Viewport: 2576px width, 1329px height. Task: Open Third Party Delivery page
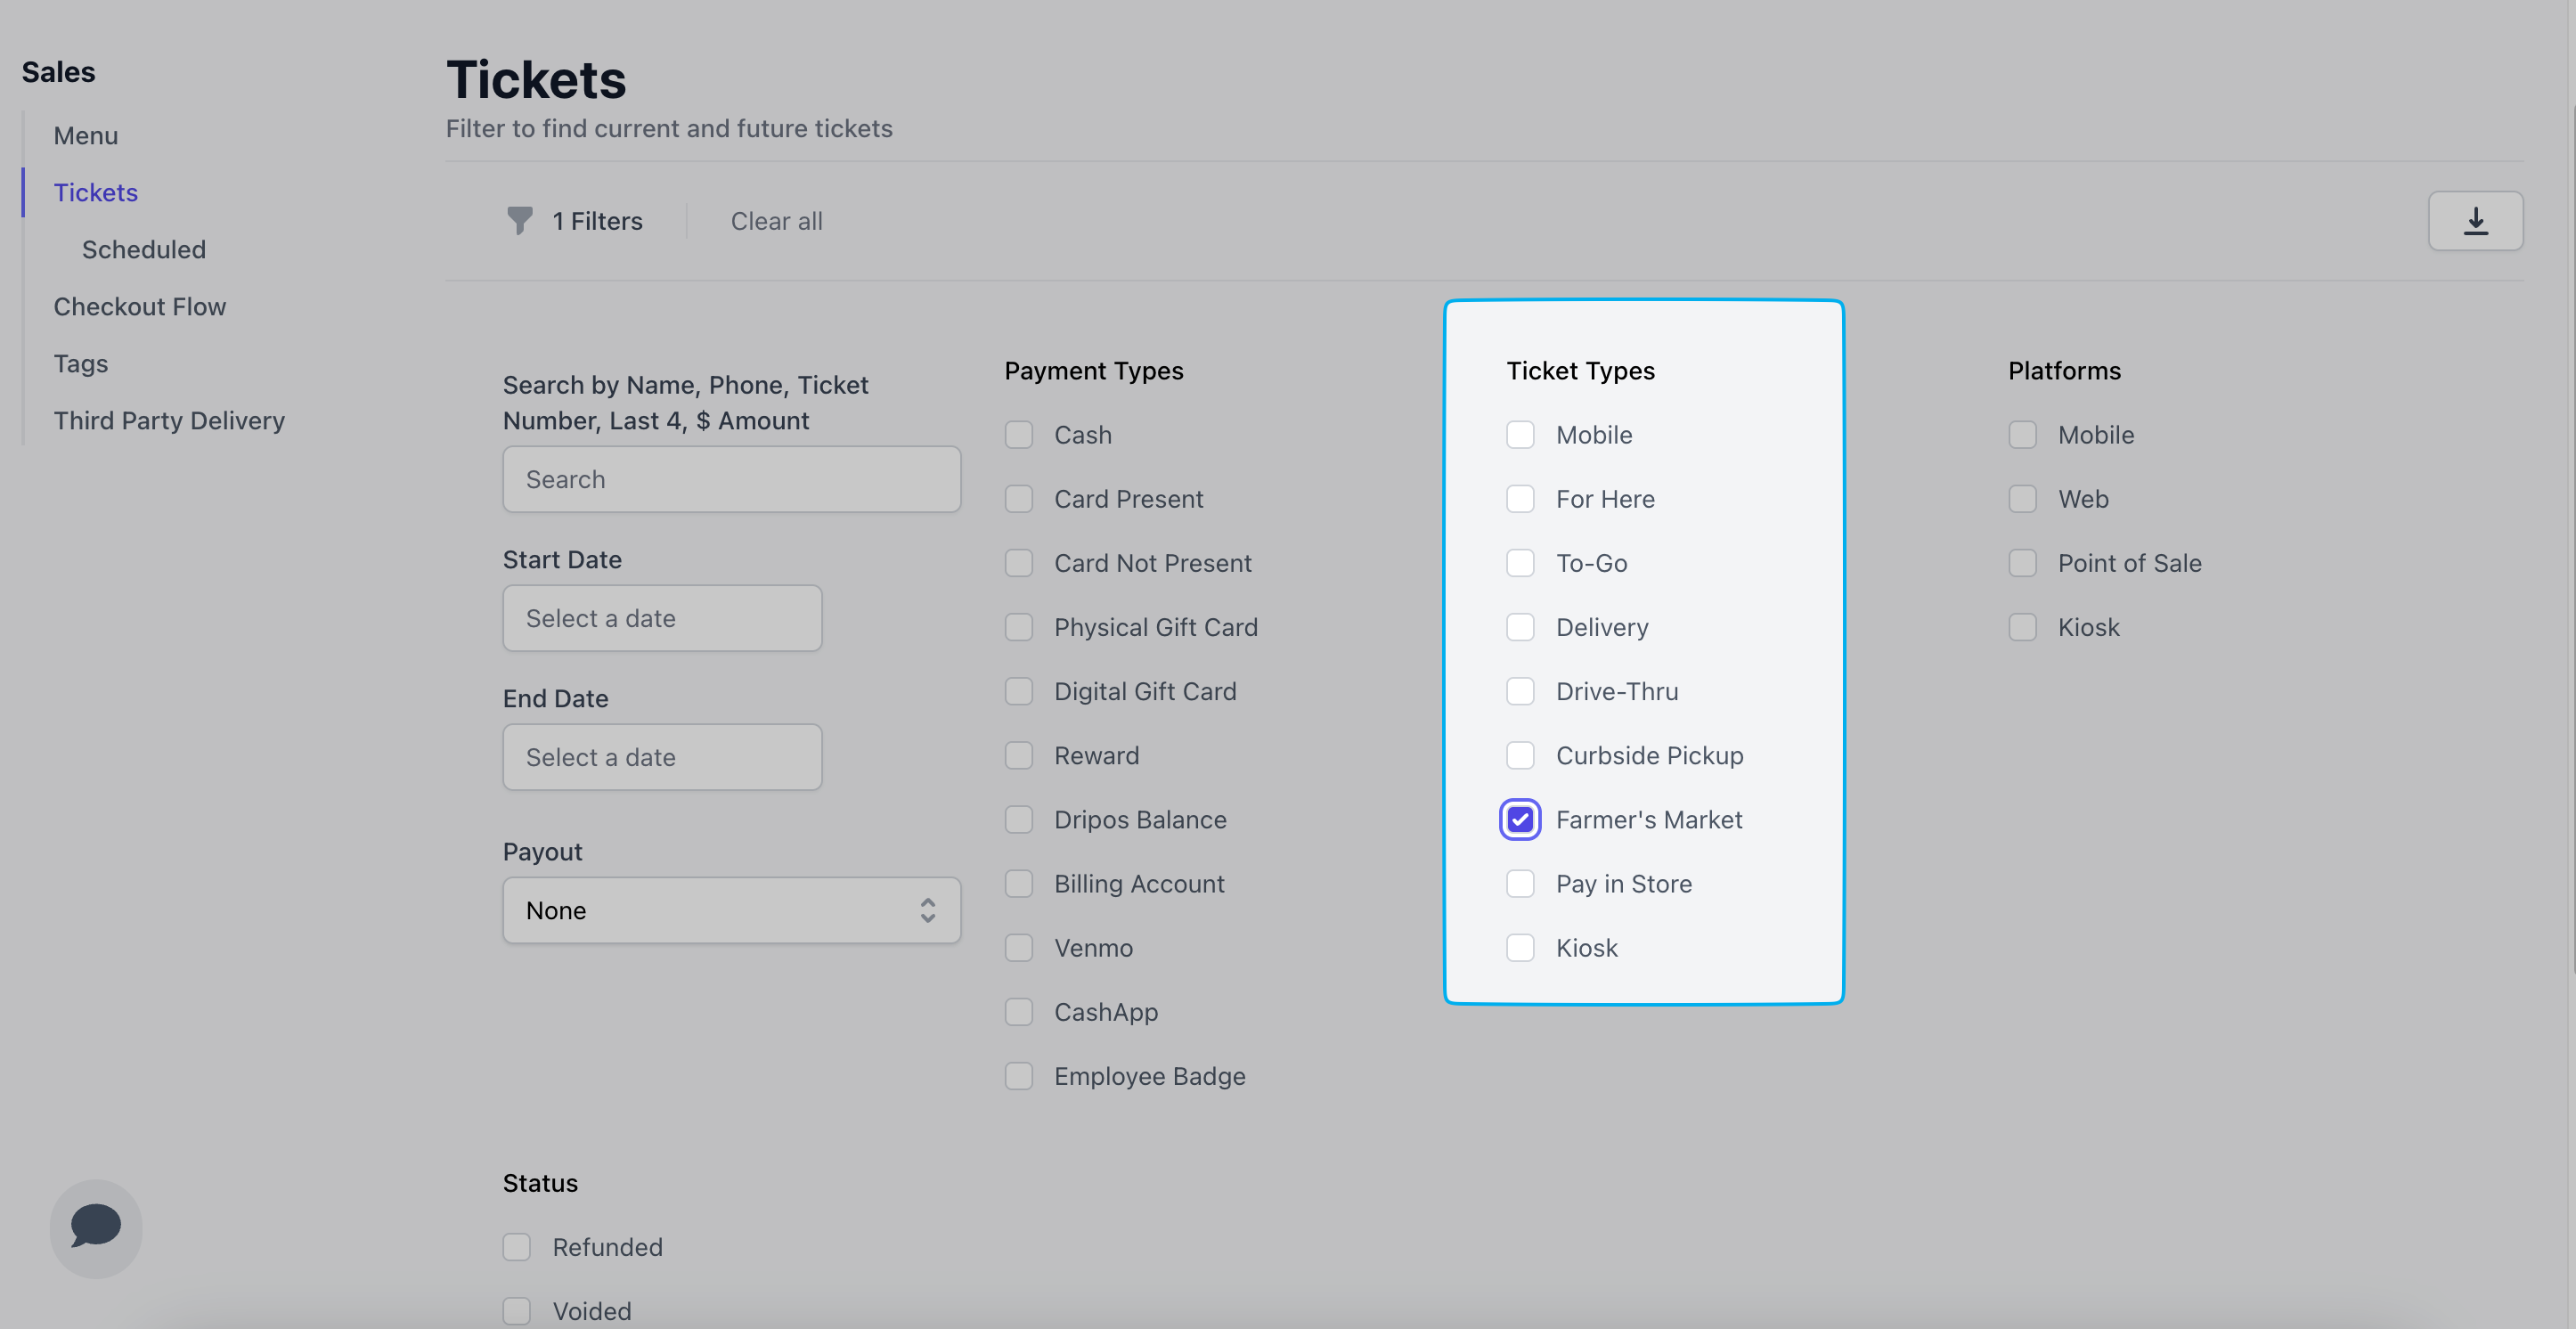[x=169, y=421]
